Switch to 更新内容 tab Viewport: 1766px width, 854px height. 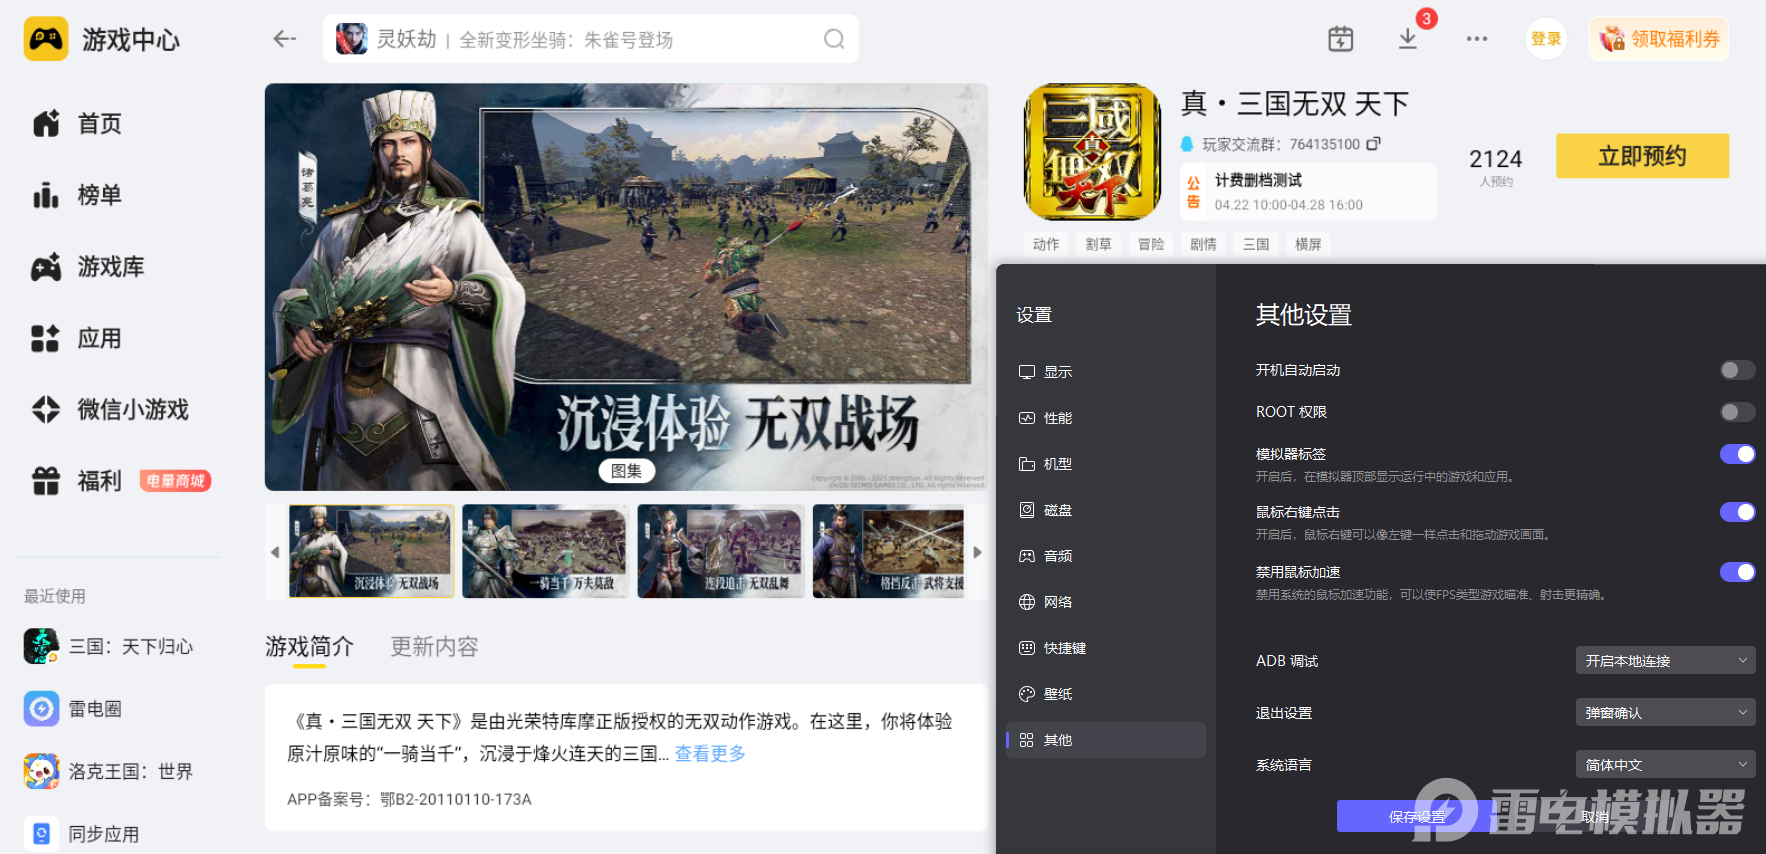pyautogui.click(x=434, y=647)
